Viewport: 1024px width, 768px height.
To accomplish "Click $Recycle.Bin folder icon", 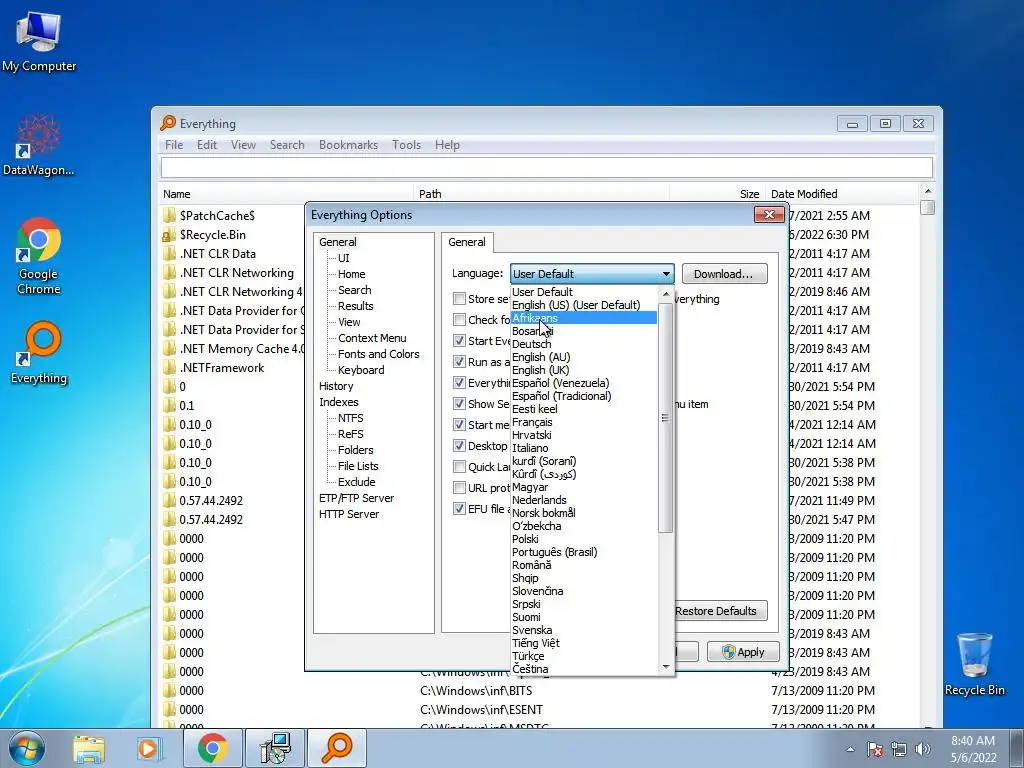I will 169,234.
